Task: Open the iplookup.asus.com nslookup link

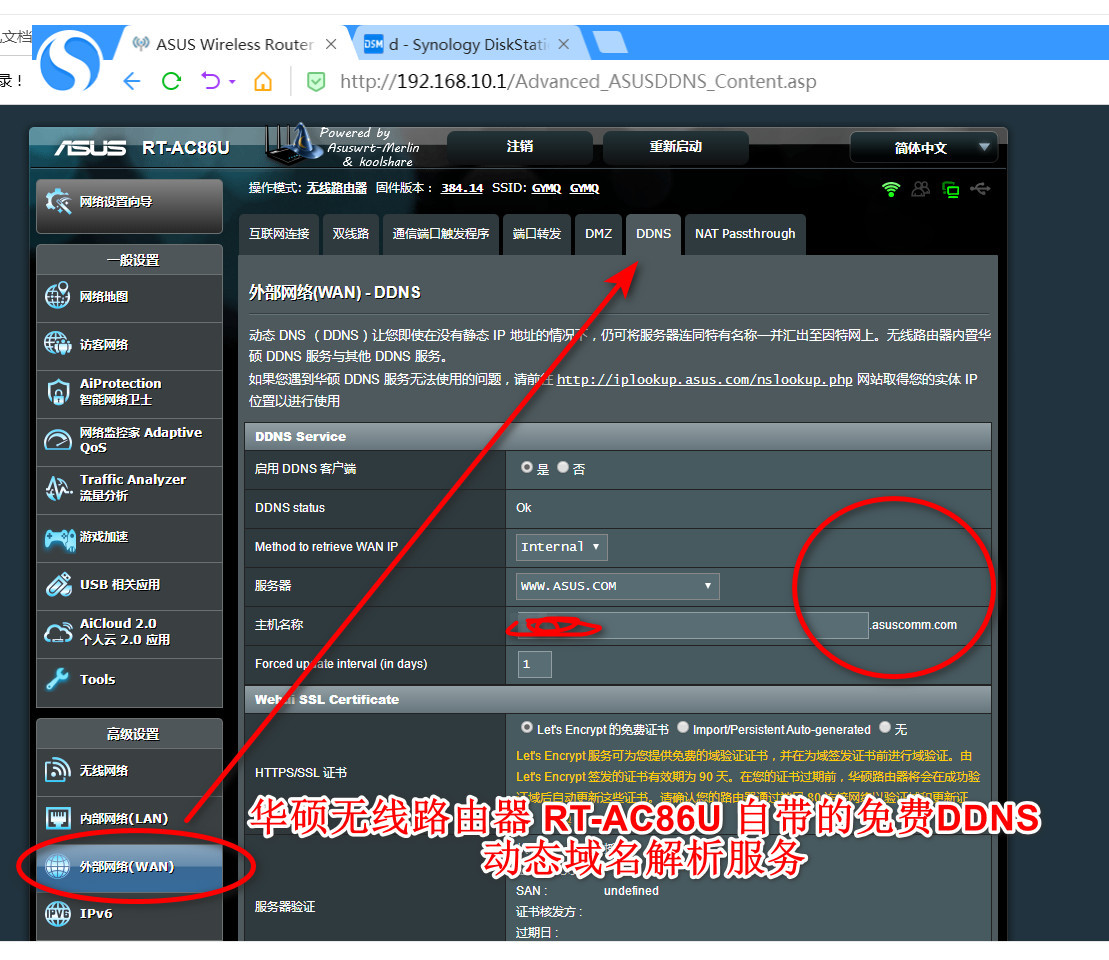Action: pyautogui.click(x=704, y=380)
